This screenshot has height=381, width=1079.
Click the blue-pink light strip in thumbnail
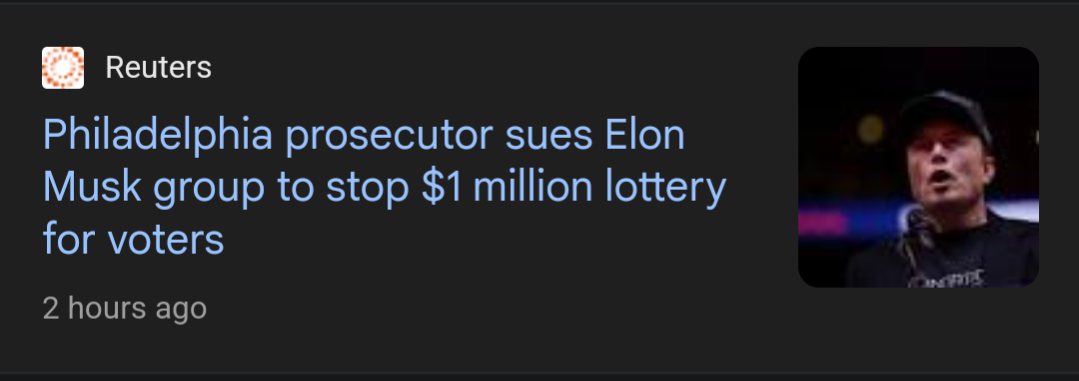pyautogui.click(x=853, y=219)
